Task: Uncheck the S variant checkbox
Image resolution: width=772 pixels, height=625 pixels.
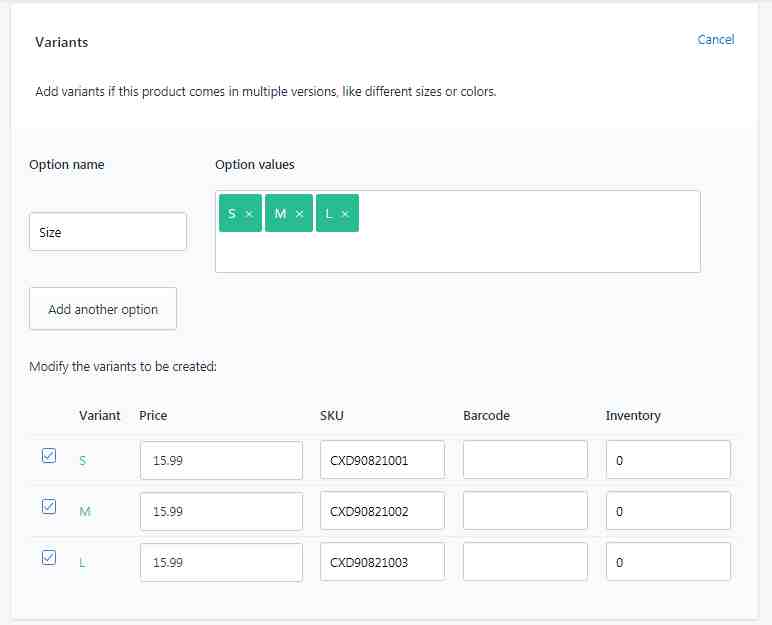Action: click(49, 456)
